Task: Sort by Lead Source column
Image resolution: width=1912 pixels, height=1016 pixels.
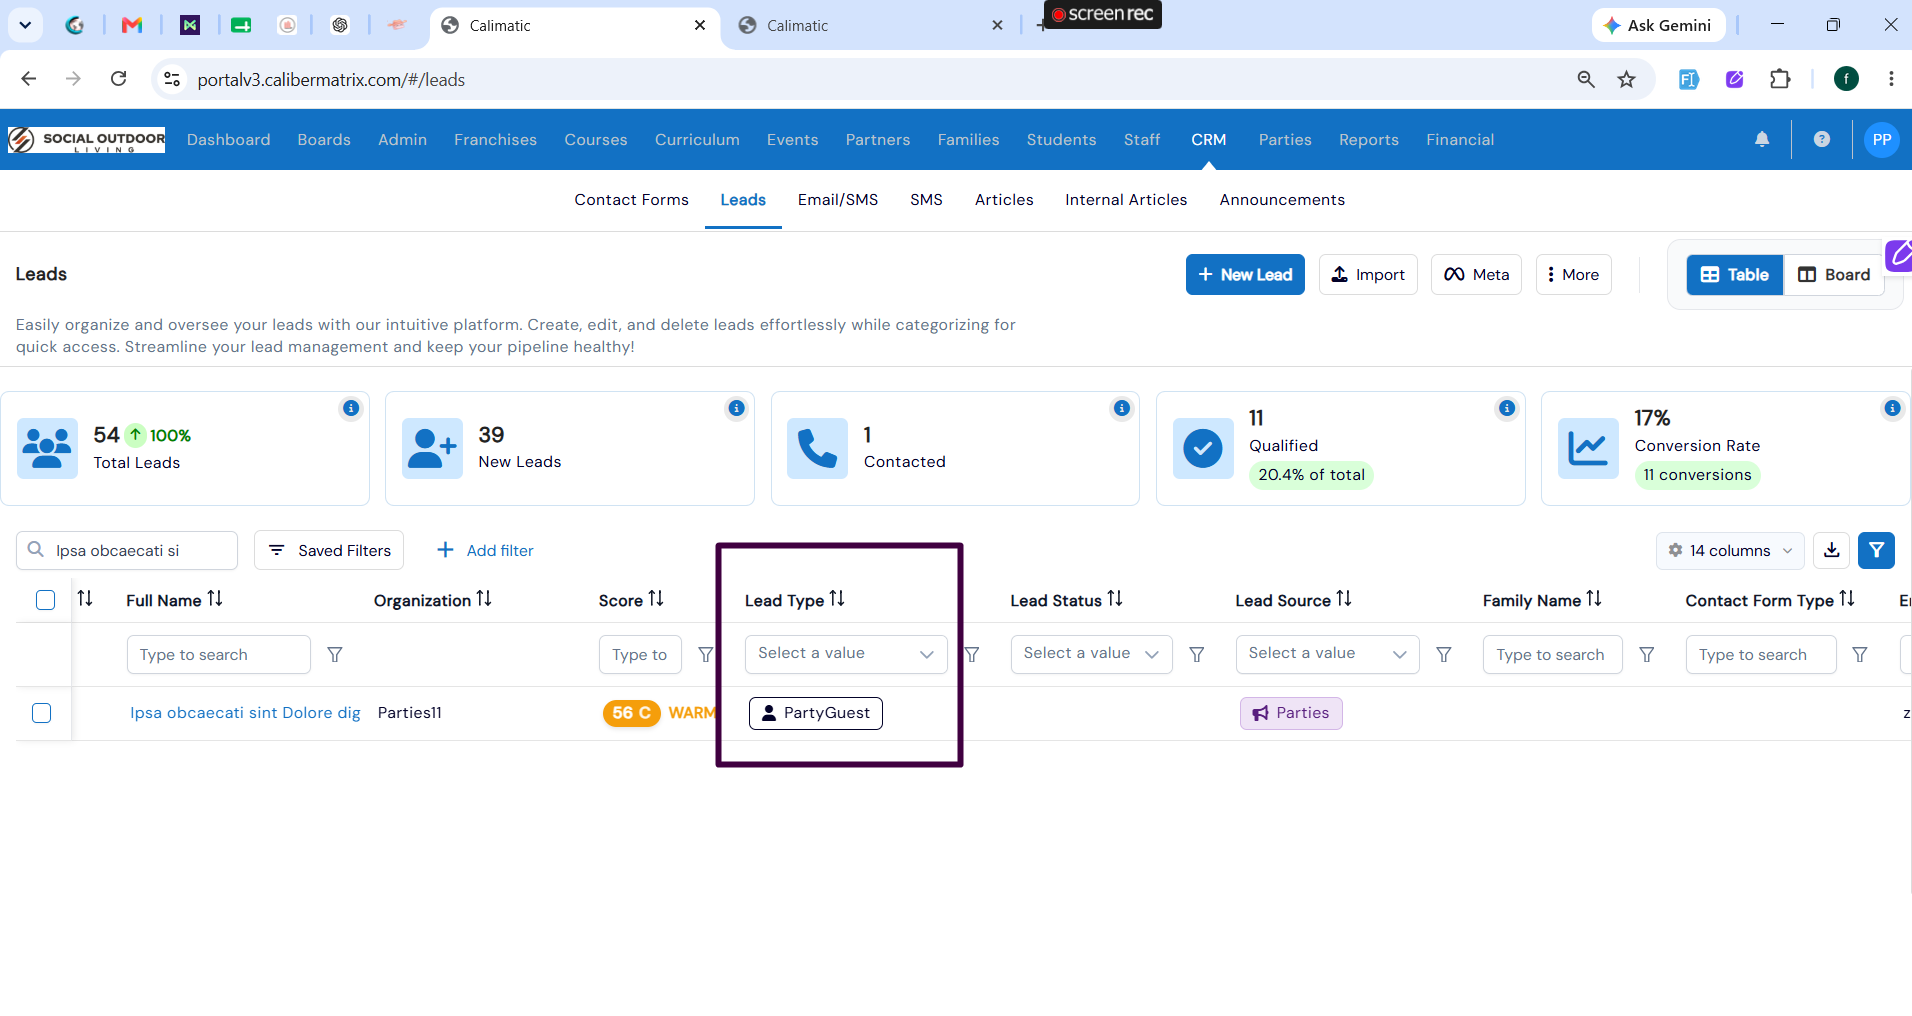Action: click(1344, 599)
